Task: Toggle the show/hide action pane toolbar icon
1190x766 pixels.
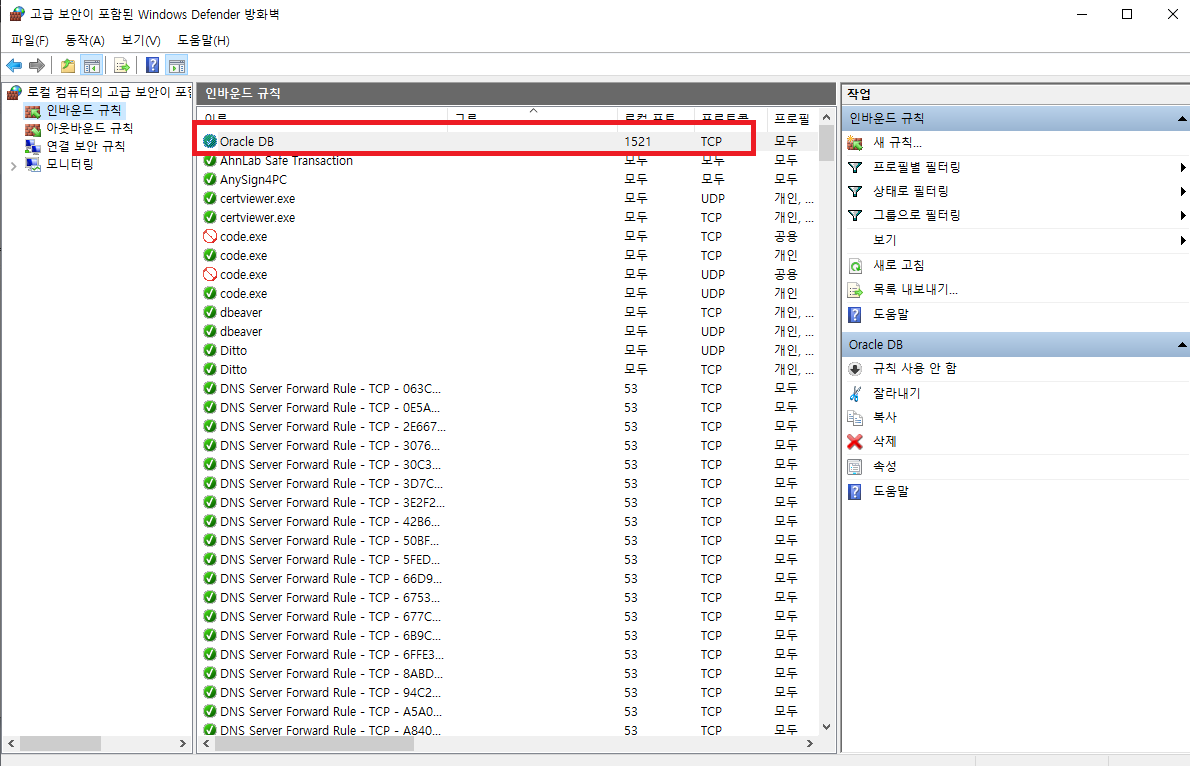Action: 177,65
